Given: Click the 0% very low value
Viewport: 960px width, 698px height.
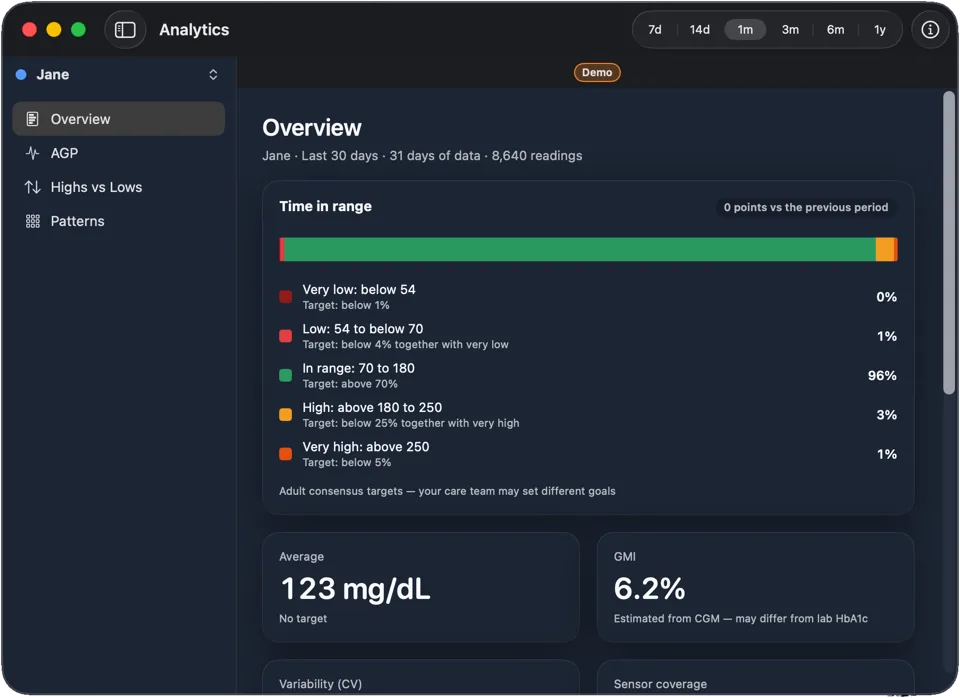Looking at the screenshot, I should 886,297.
